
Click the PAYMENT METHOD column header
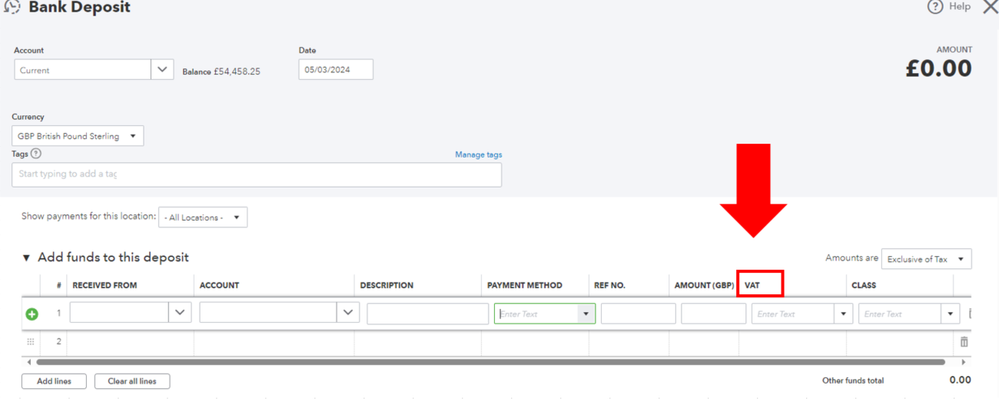pyautogui.click(x=524, y=286)
